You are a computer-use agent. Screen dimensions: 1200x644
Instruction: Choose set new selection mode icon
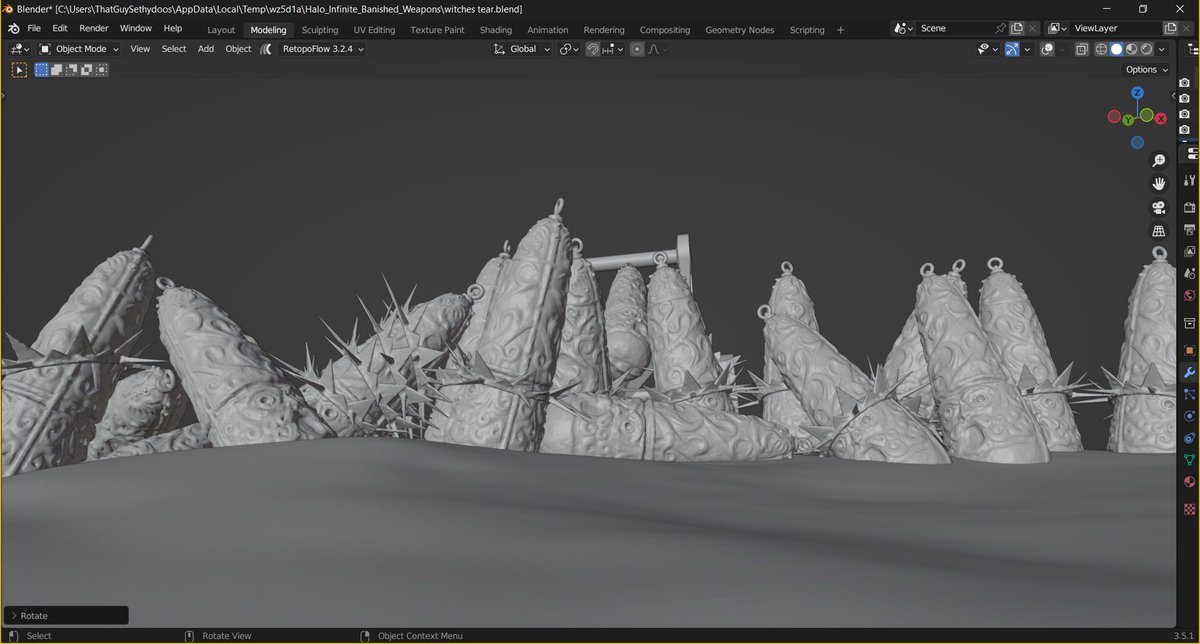coord(42,70)
